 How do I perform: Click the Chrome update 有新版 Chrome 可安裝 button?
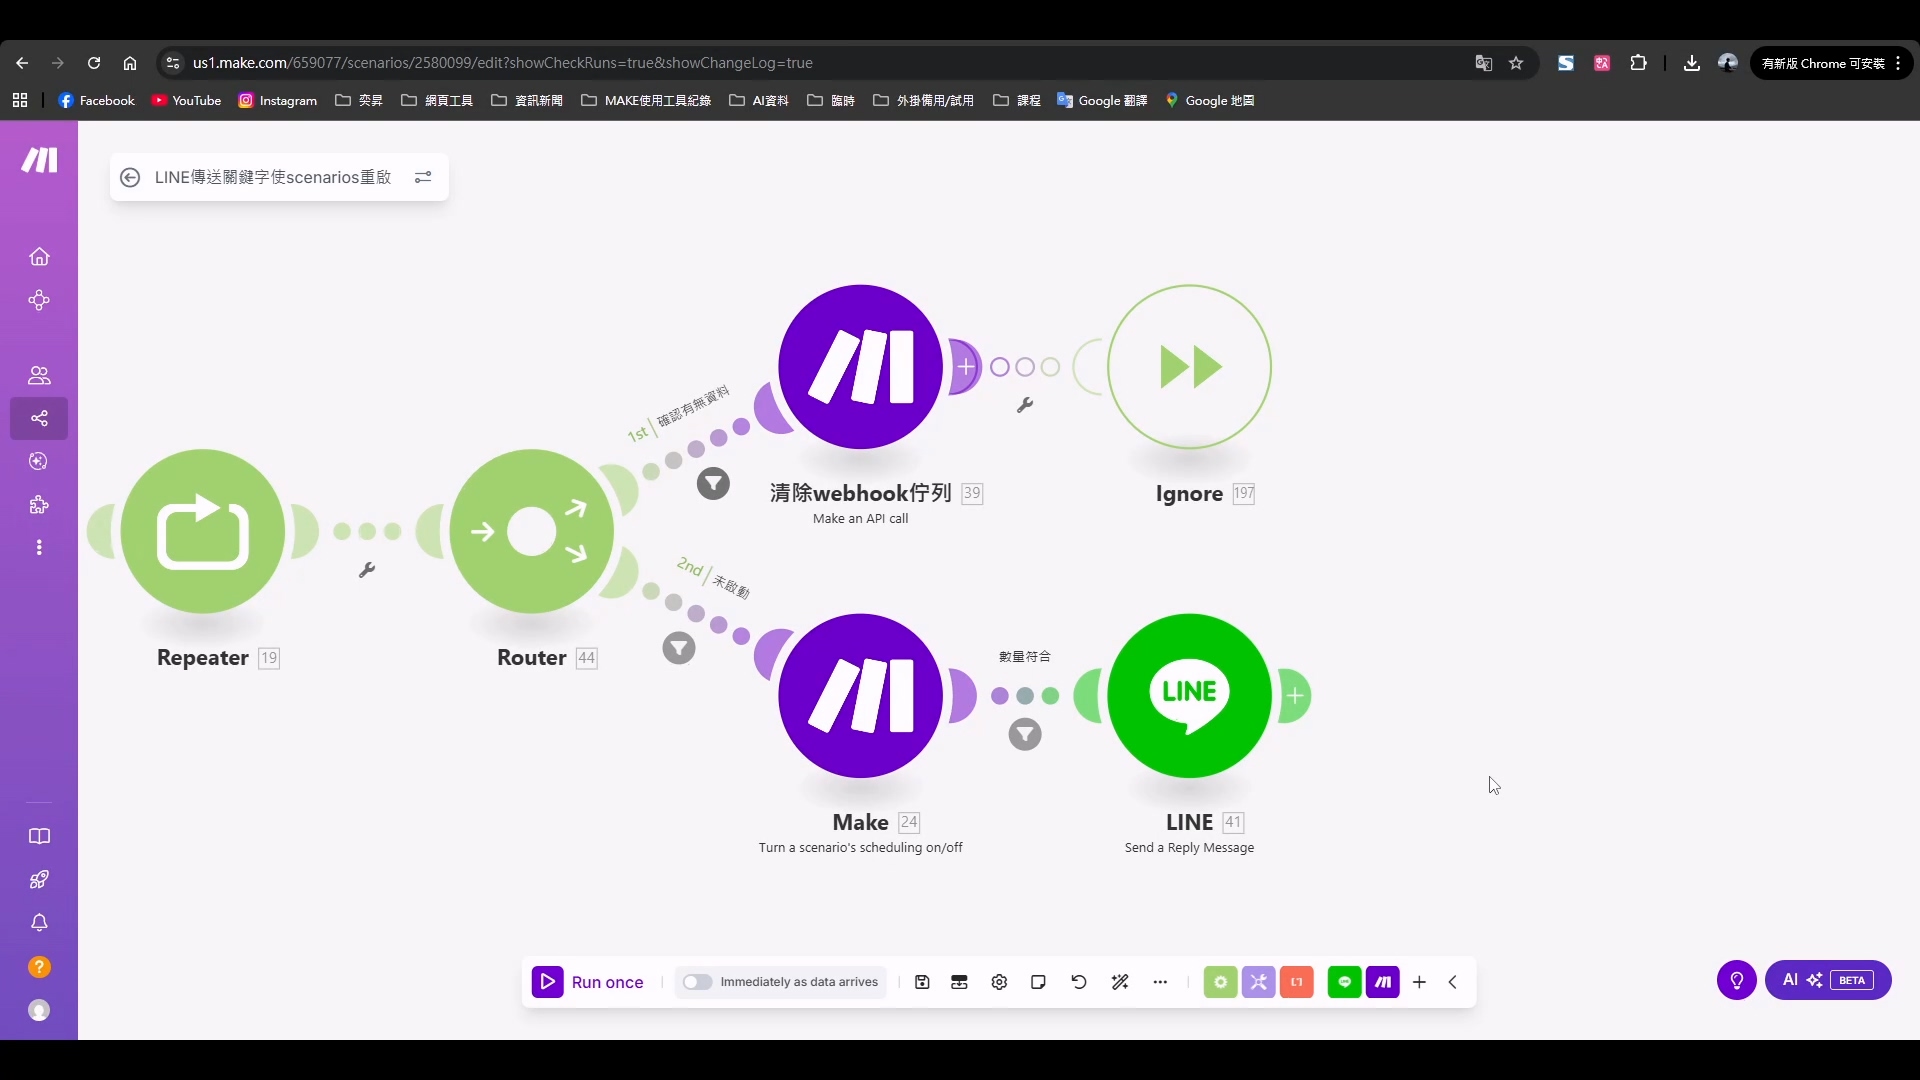point(1831,63)
